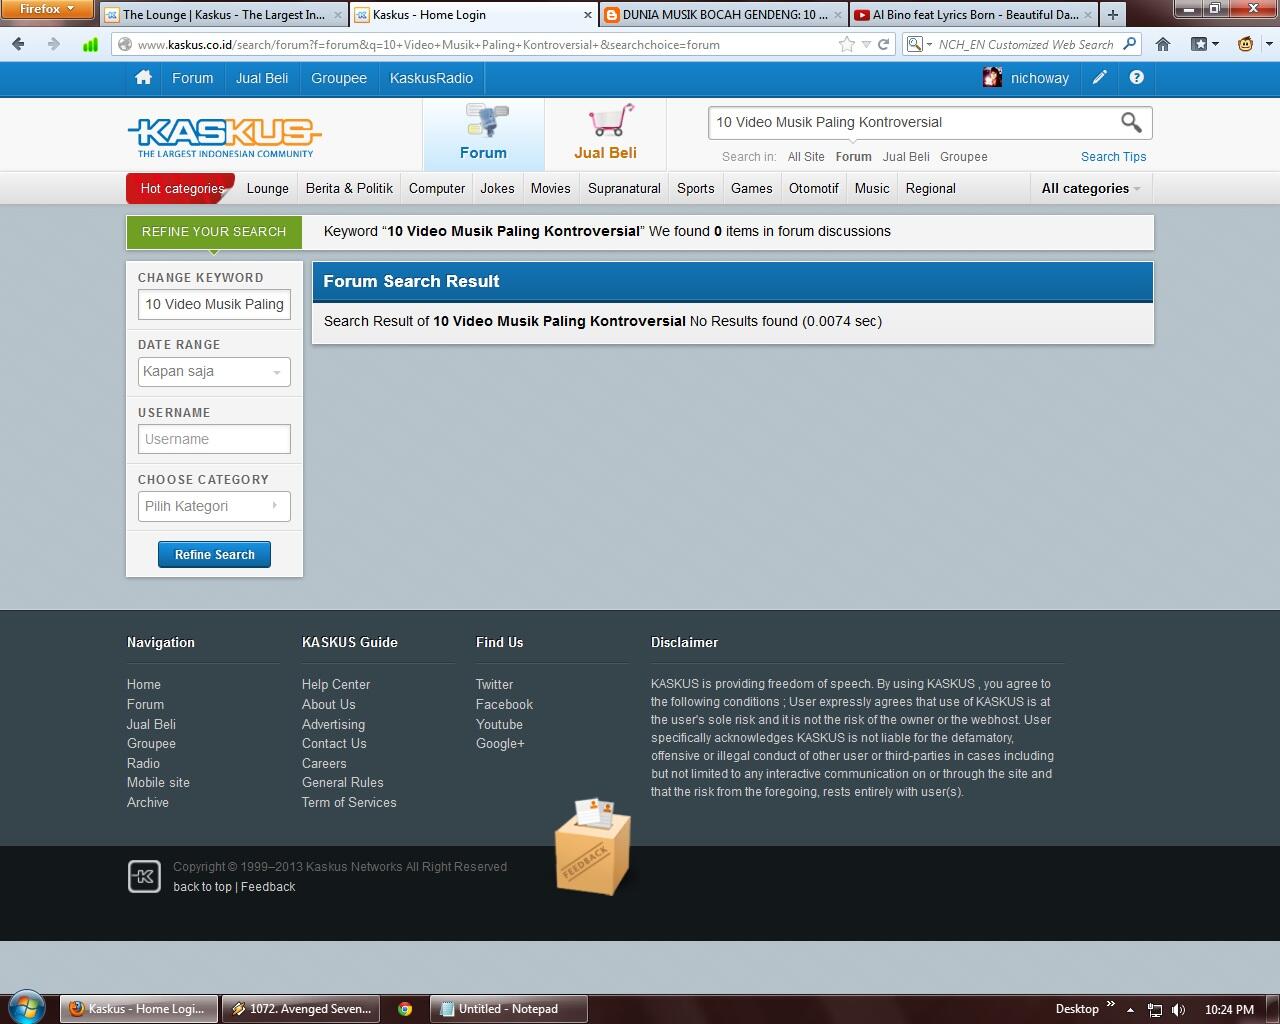This screenshot has width=1280, height=1024.
Task: Open browser home page icon
Action: point(1163,44)
